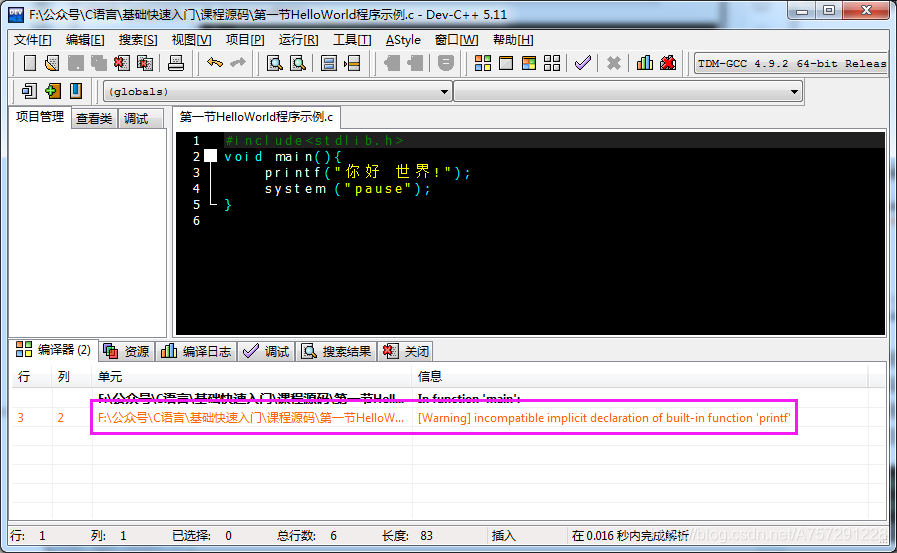Click the Print icon

(176, 63)
